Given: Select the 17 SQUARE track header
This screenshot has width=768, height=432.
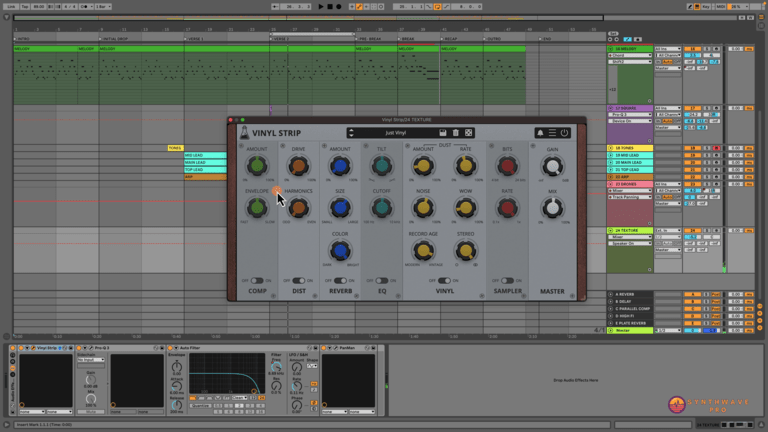Looking at the screenshot, I should point(630,108).
